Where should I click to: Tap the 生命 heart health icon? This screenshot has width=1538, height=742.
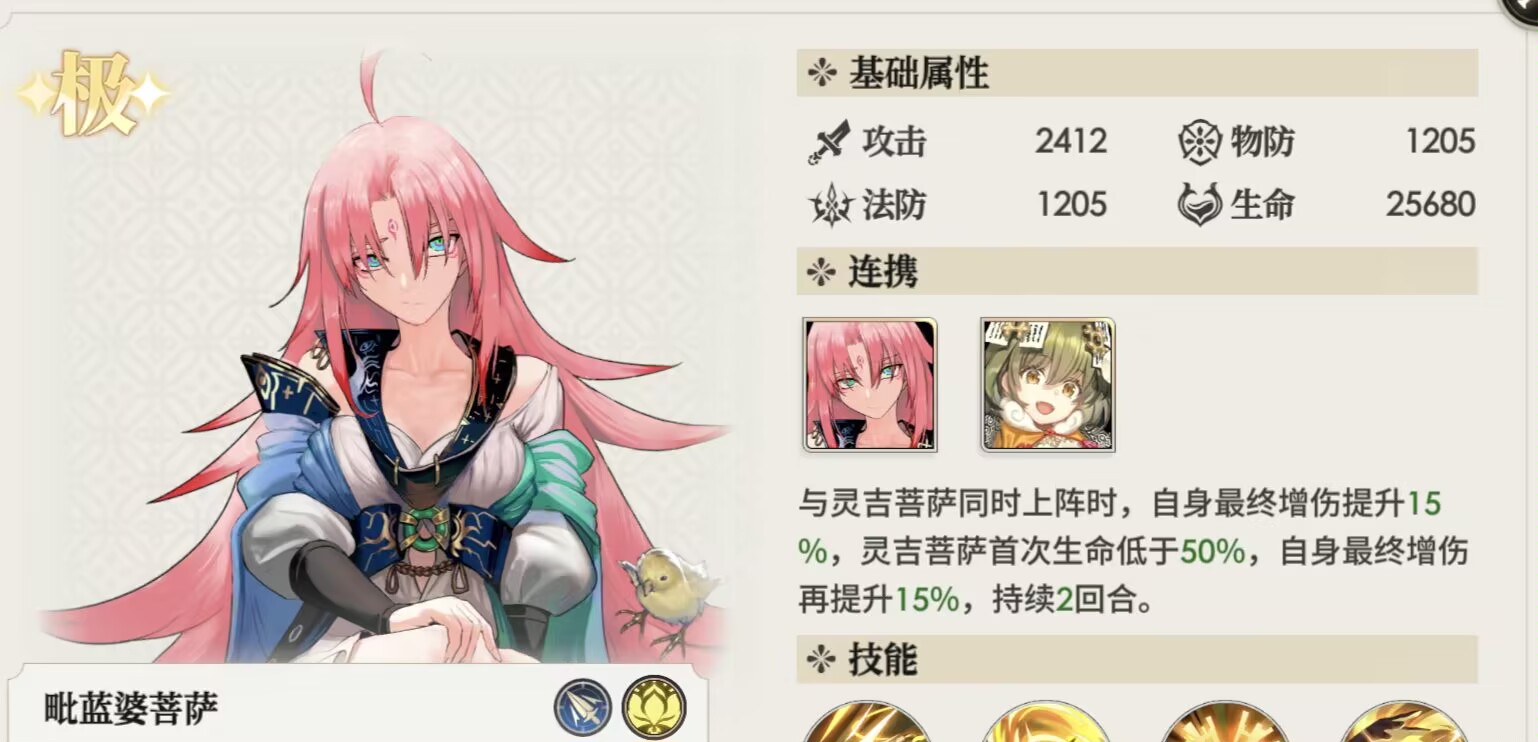(x=1200, y=205)
